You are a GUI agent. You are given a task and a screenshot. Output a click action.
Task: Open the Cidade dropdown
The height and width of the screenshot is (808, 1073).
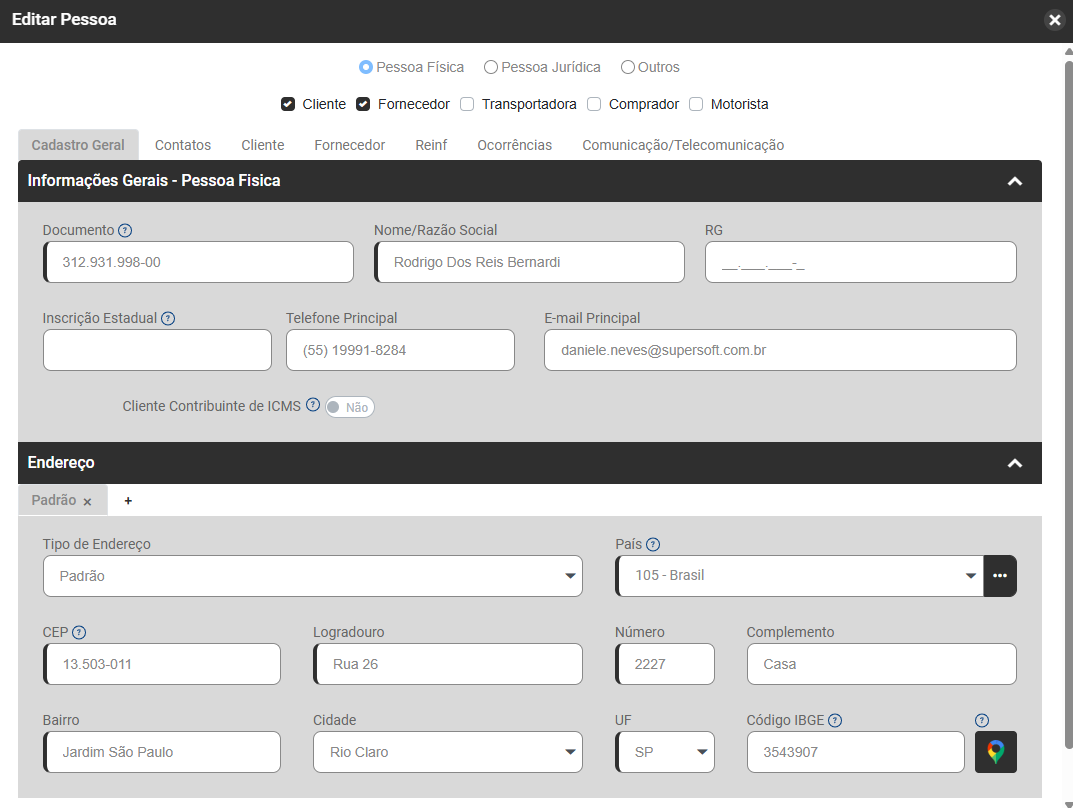448,752
